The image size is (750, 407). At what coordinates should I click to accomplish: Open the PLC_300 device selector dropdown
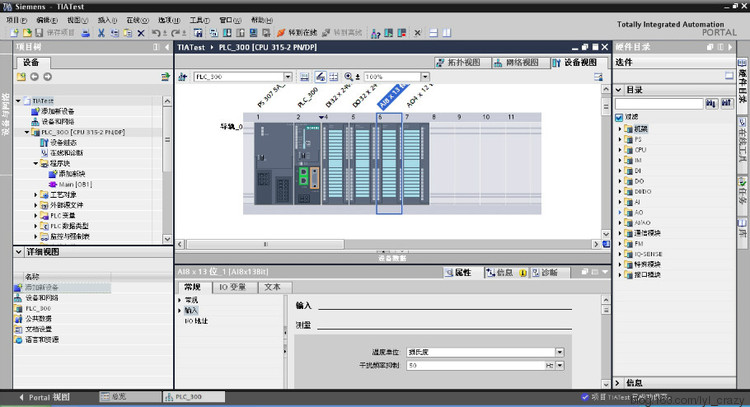pyautogui.click(x=287, y=76)
